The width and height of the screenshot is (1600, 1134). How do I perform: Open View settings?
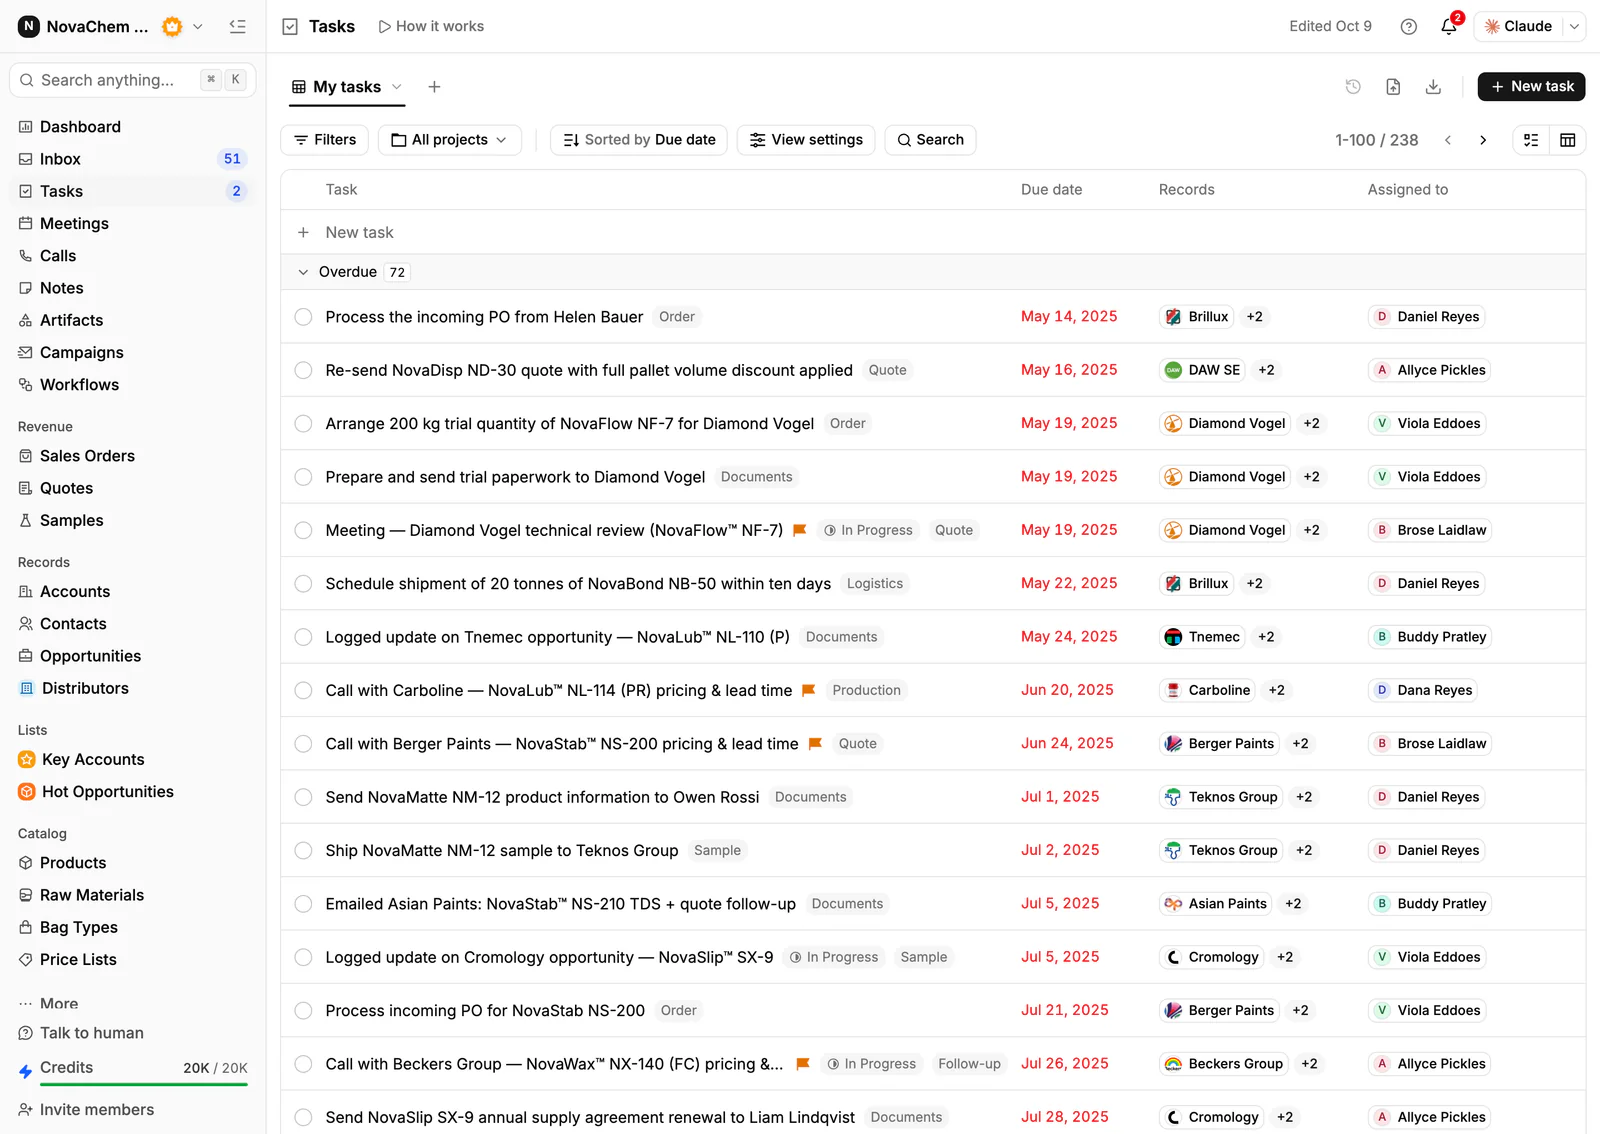coord(806,140)
